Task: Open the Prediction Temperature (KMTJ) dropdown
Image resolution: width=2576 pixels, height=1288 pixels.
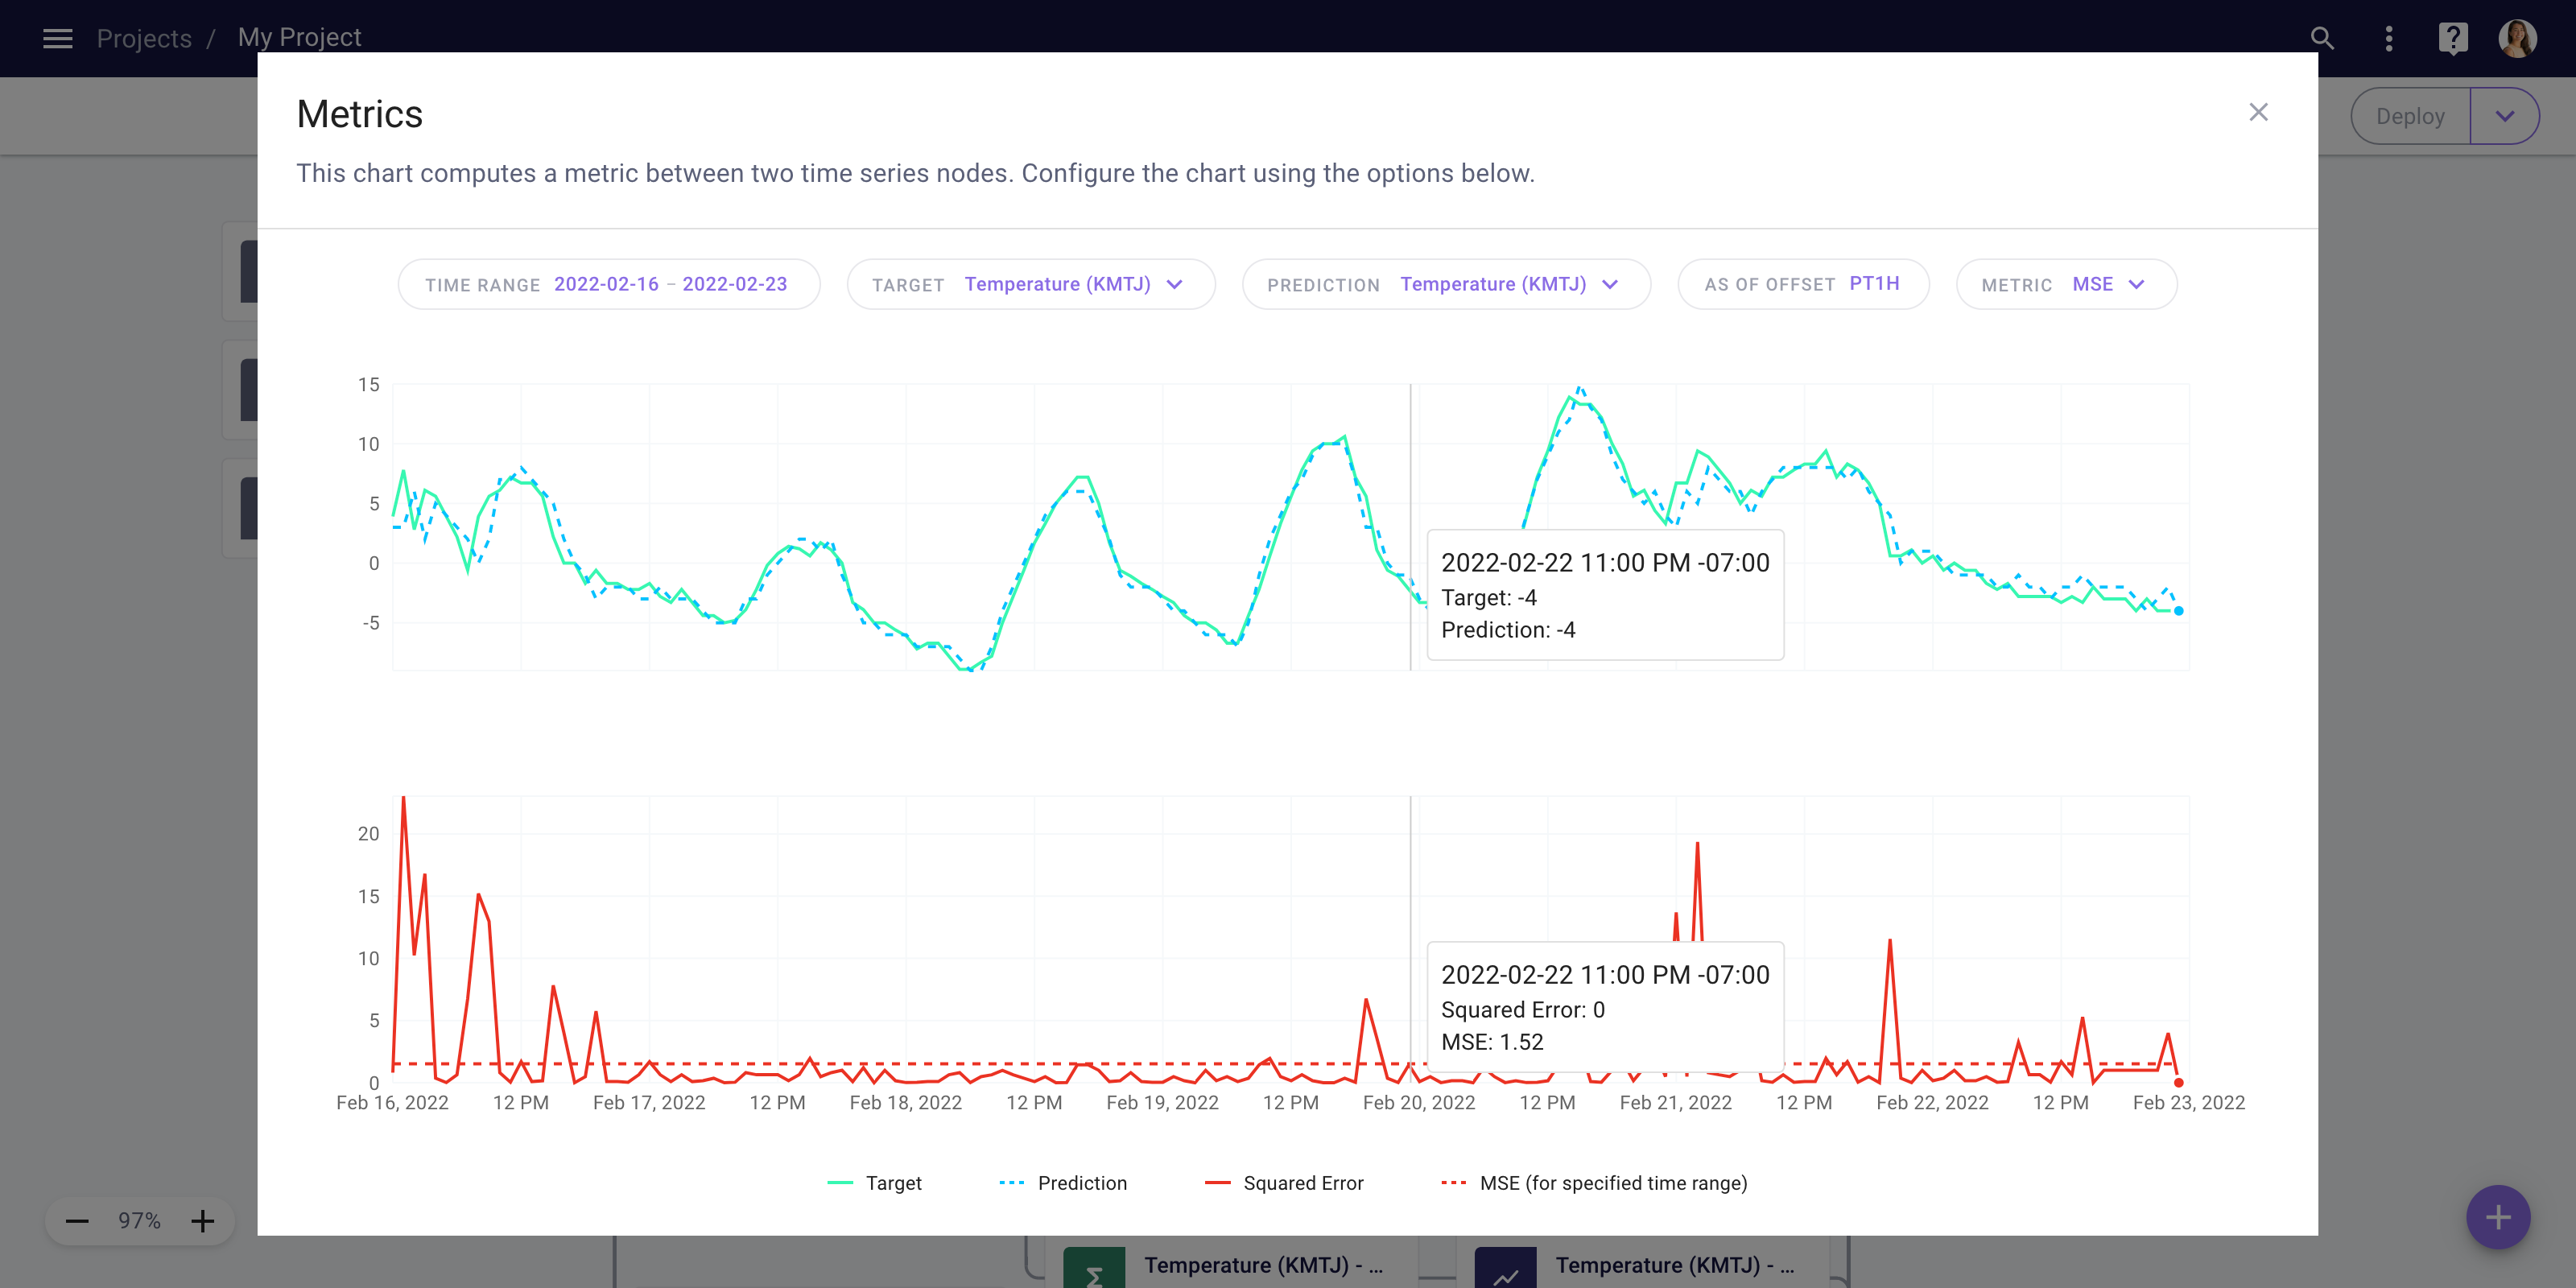Action: pyautogui.click(x=1445, y=284)
